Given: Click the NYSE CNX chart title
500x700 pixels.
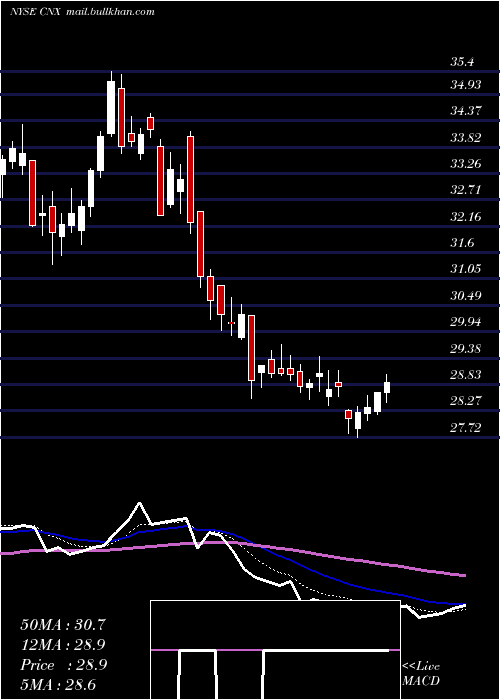Looking at the screenshot, I should (x=36, y=12).
